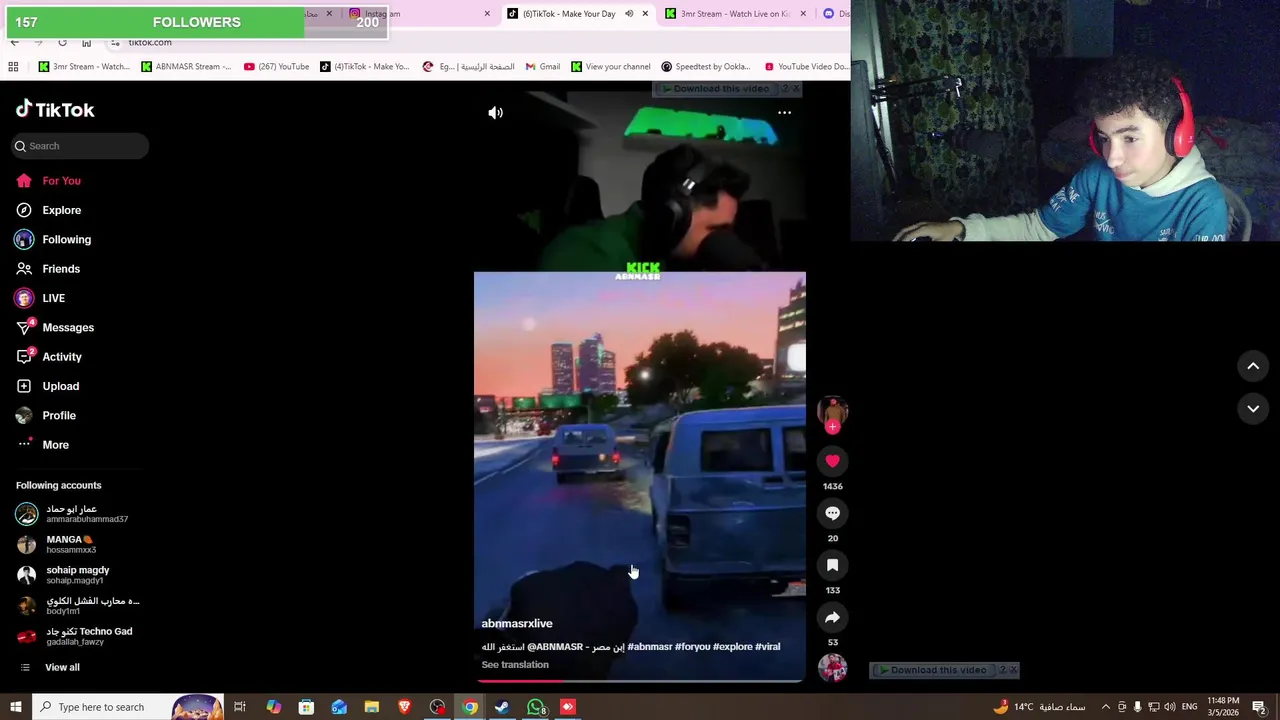Open the Speedtest by Ookla bookmark

[706, 67]
